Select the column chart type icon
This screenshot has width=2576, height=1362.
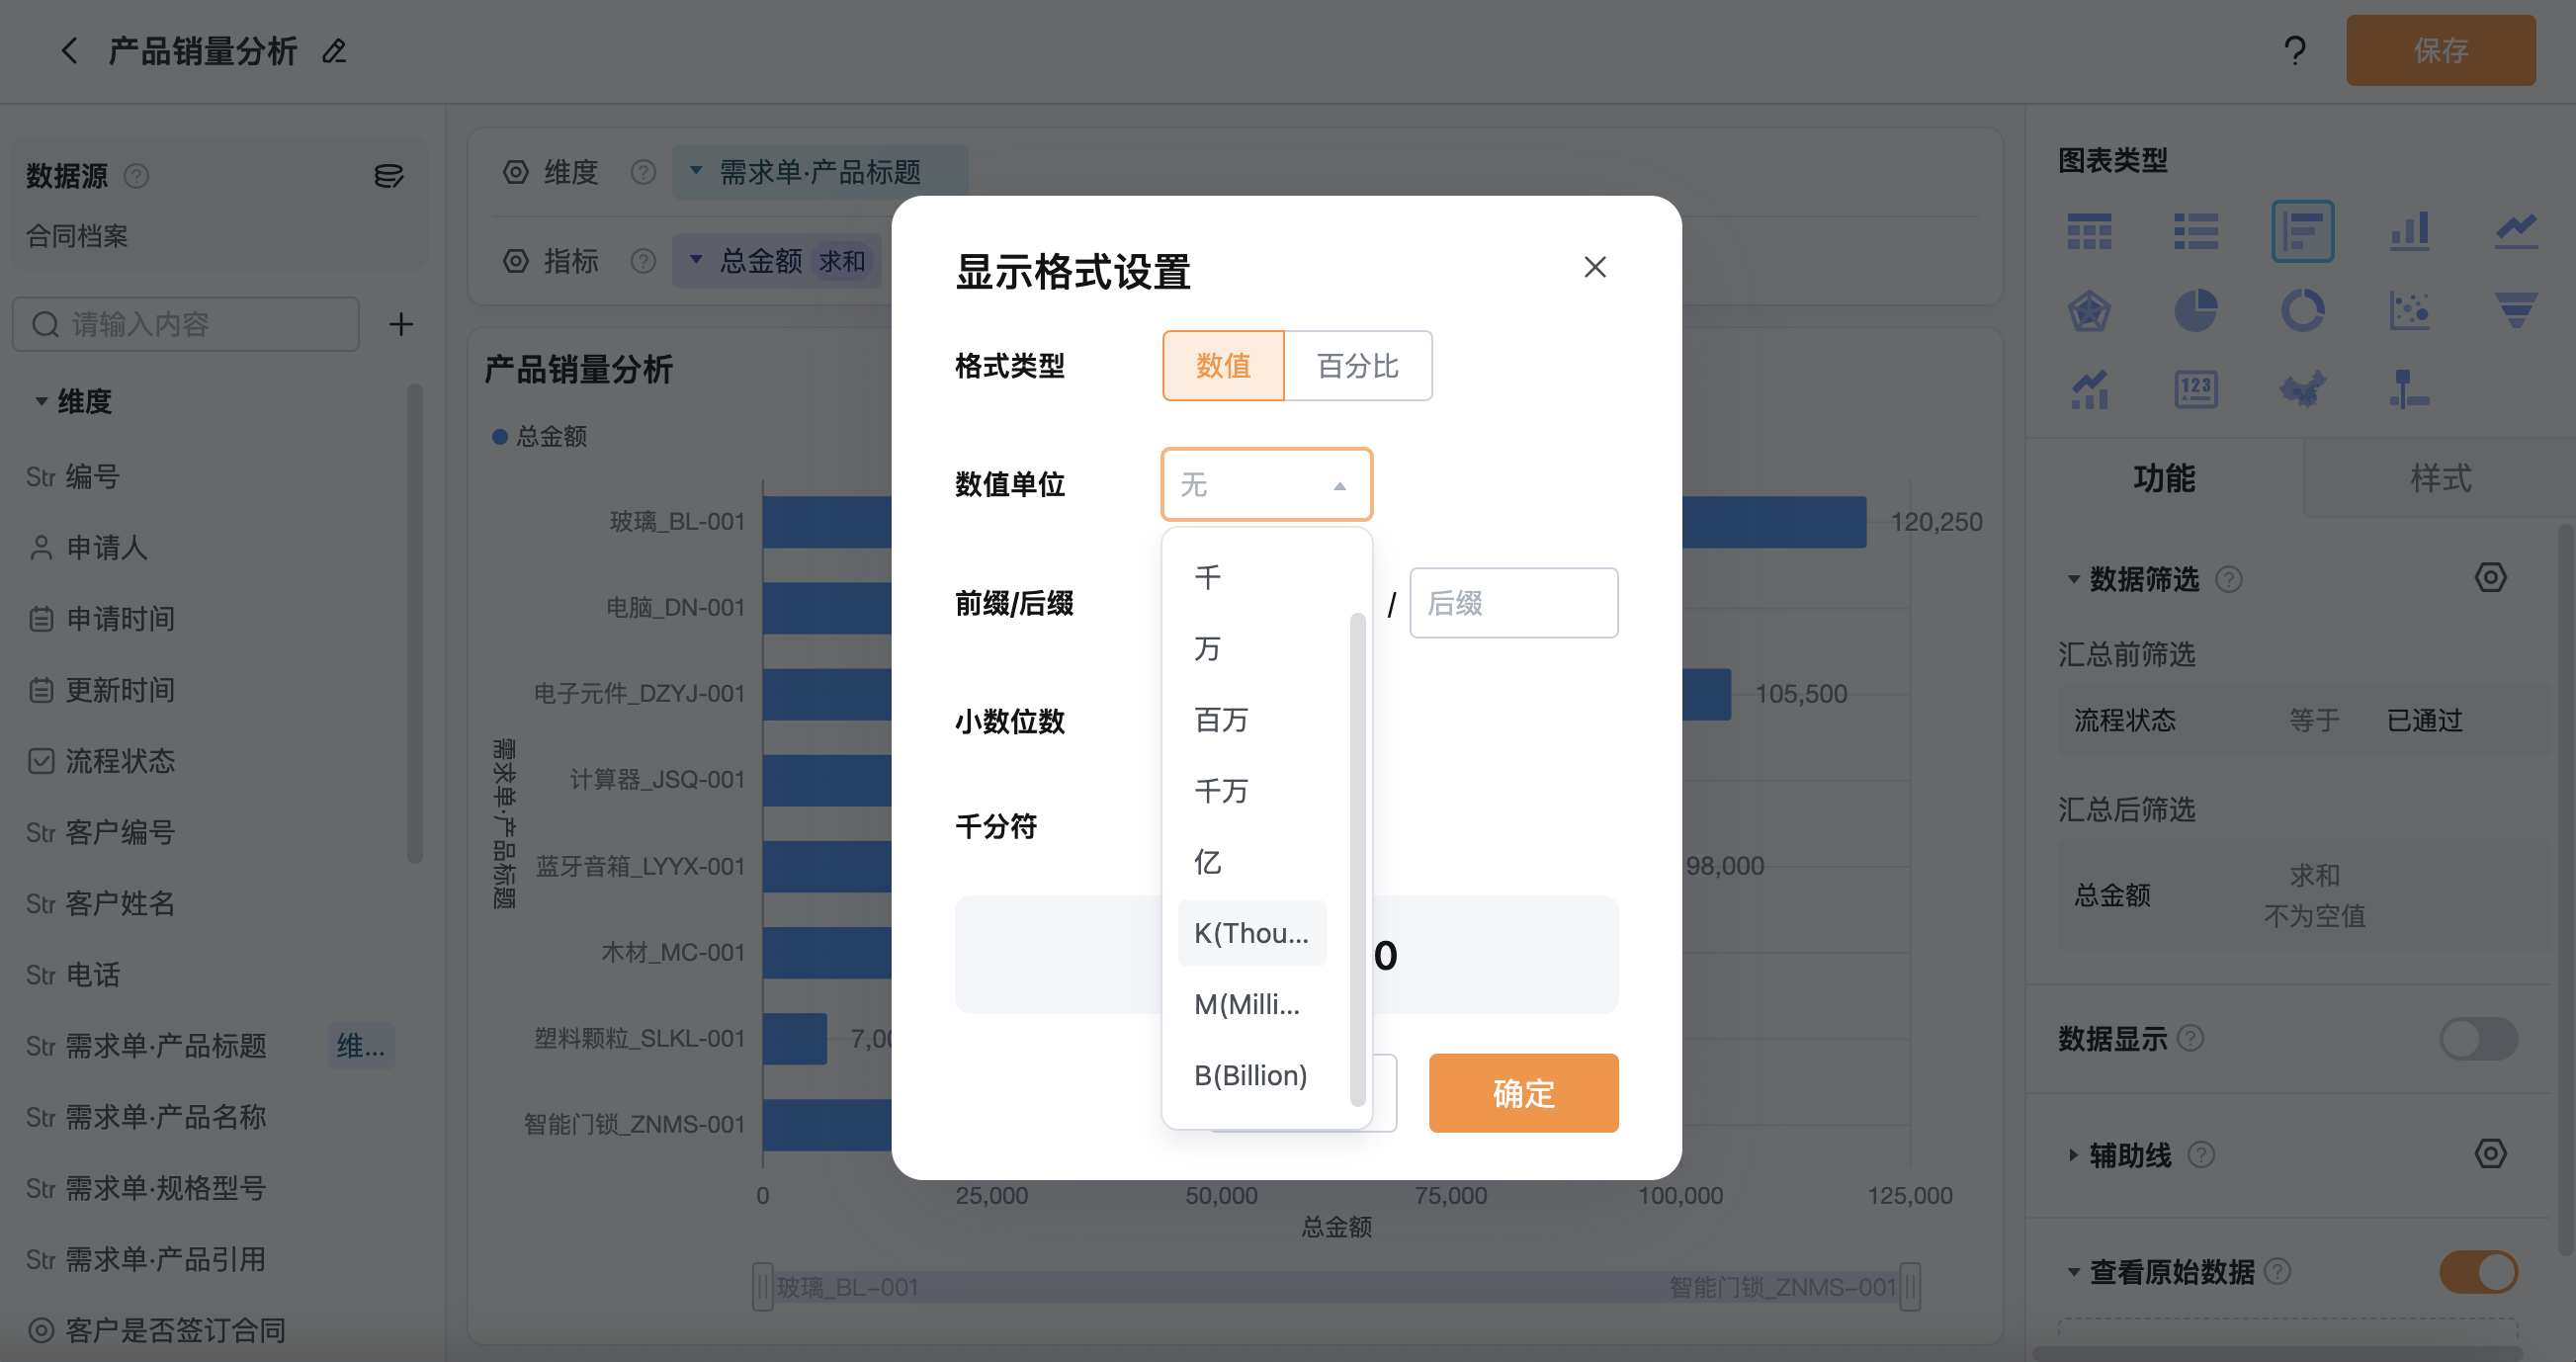point(2409,231)
